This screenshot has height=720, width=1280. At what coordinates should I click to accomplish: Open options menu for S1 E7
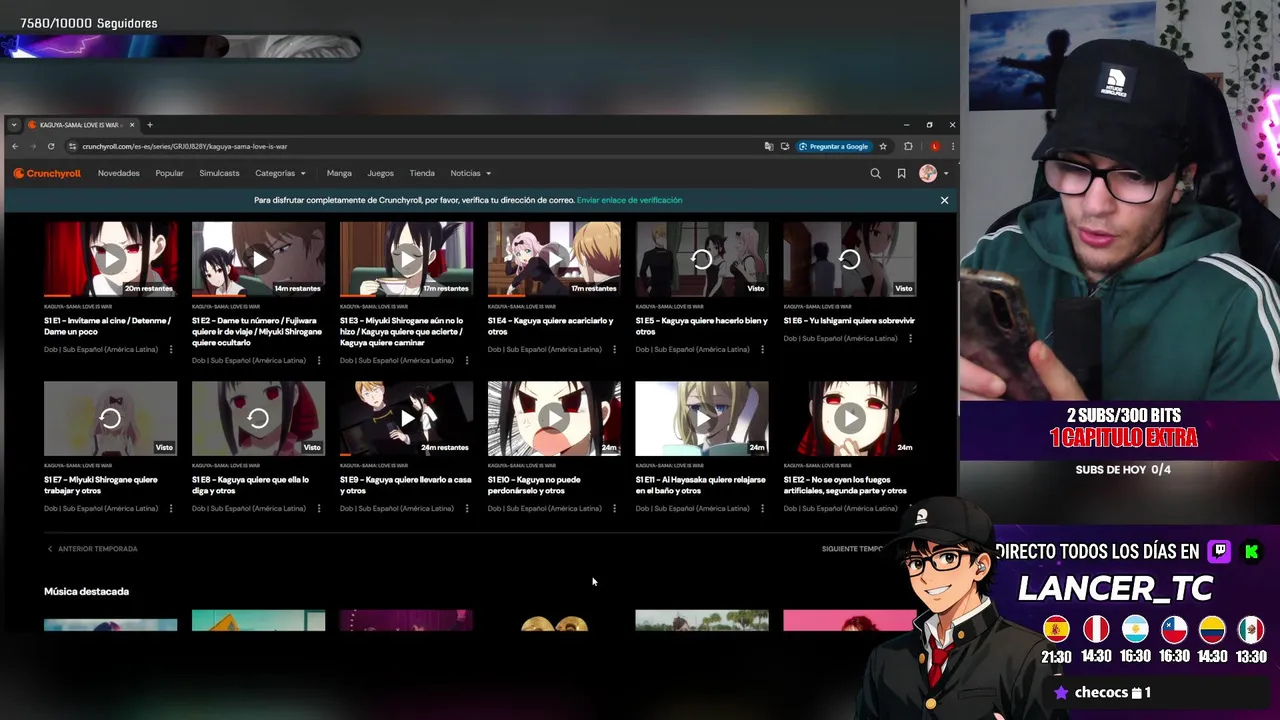(171, 508)
